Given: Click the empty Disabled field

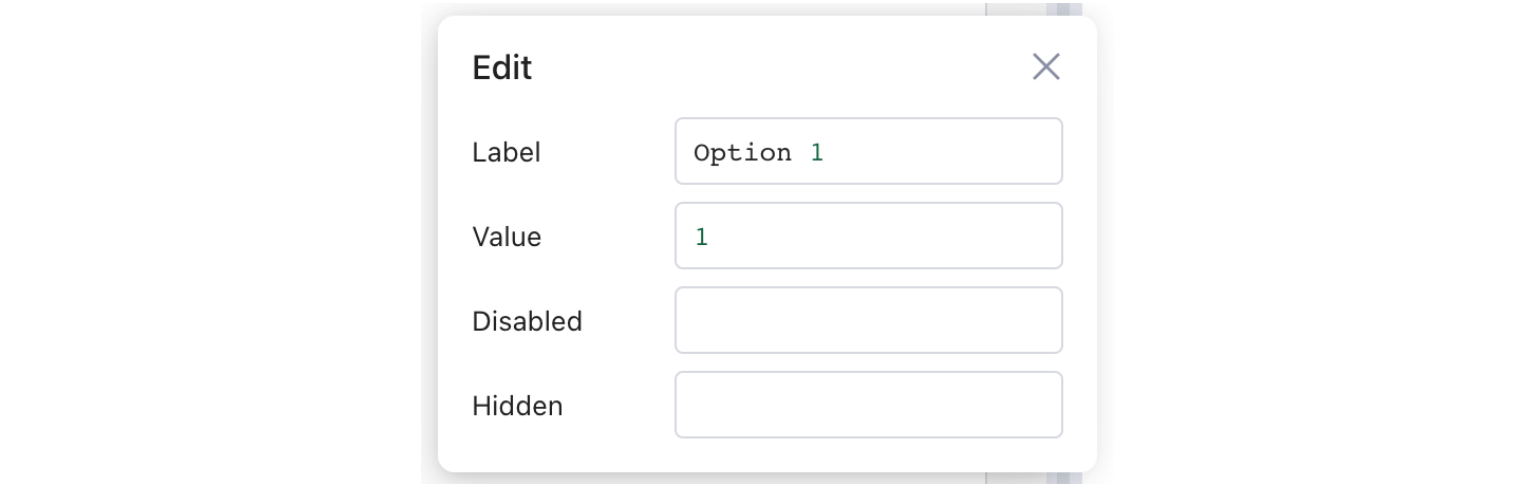Looking at the screenshot, I should click(868, 320).
